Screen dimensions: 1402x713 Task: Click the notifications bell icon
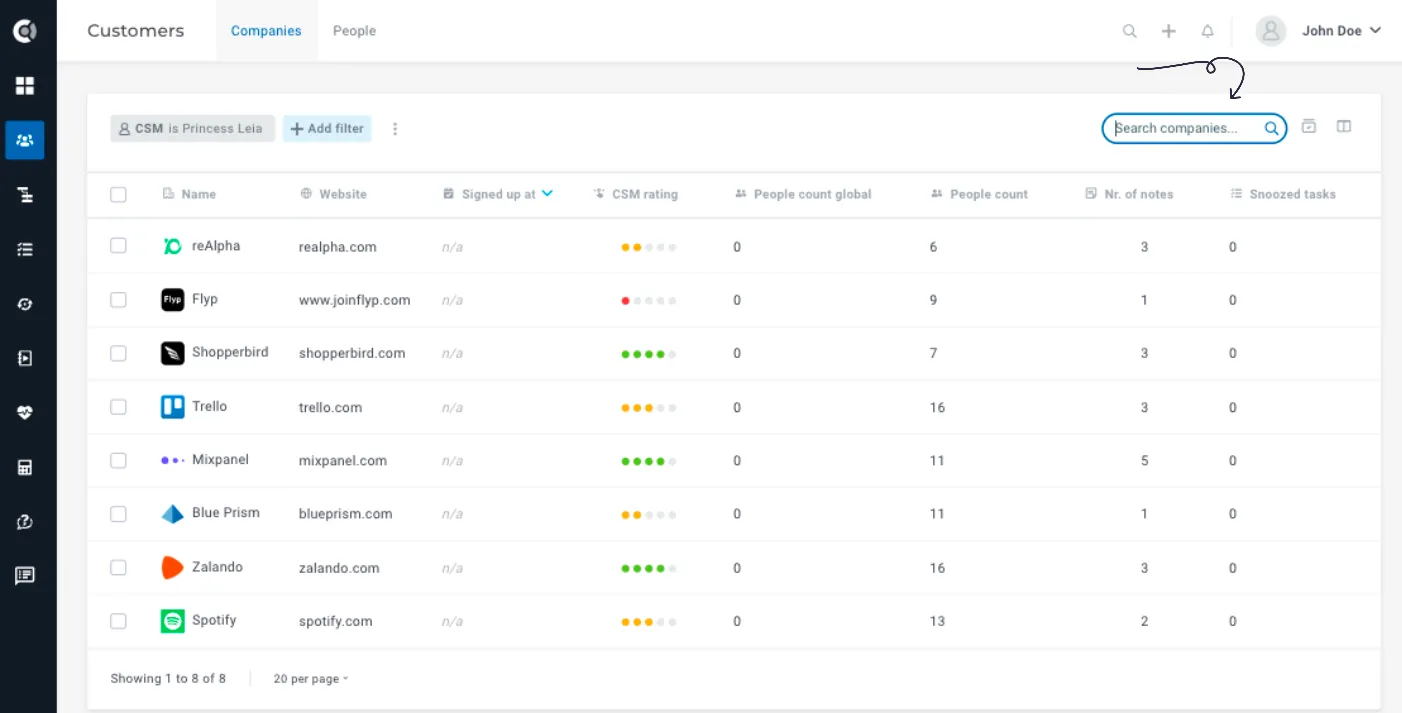click(1207, 31)
